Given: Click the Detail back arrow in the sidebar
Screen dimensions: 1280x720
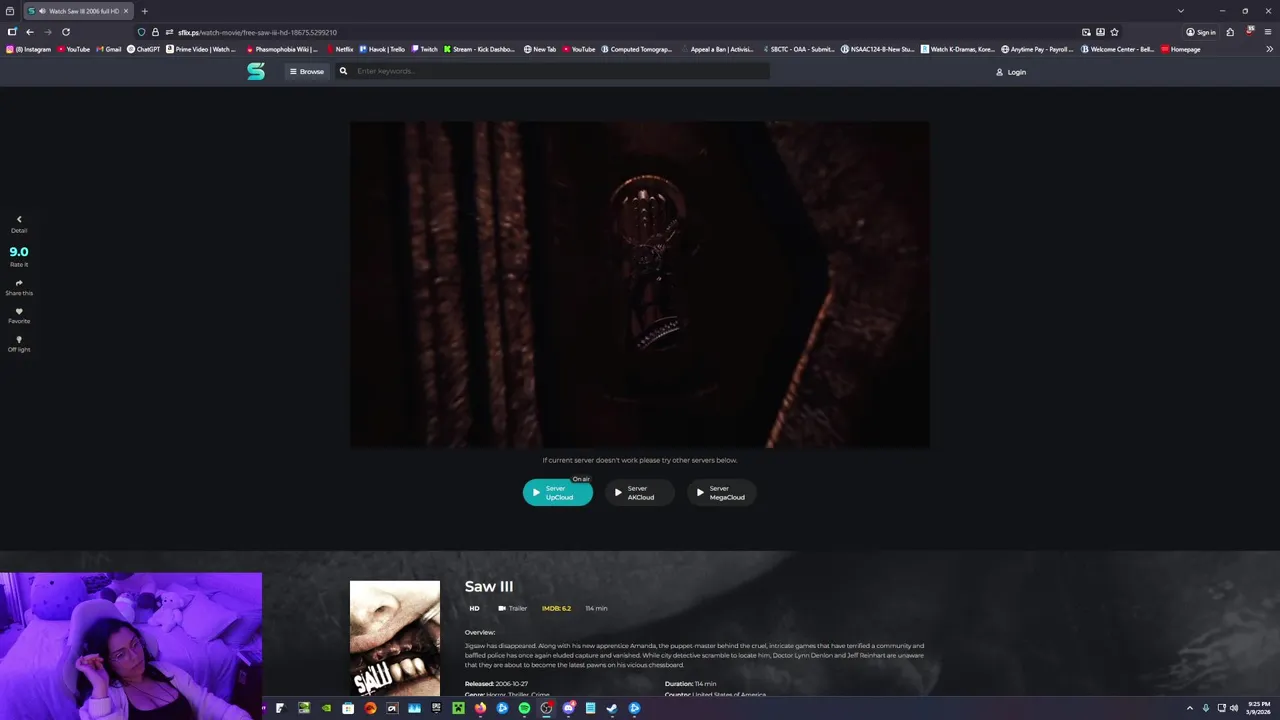Looking at the screenshot, I should (x=19, y=219).
